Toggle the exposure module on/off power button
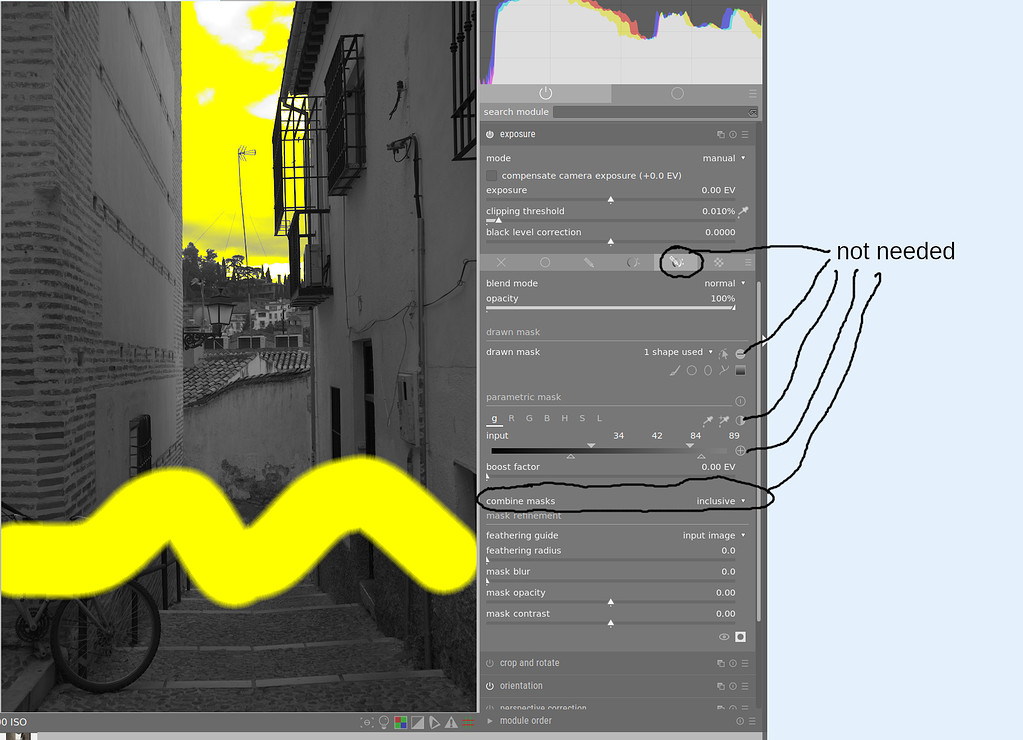This screenshot has width=1023, height=740. coord(489,134)
